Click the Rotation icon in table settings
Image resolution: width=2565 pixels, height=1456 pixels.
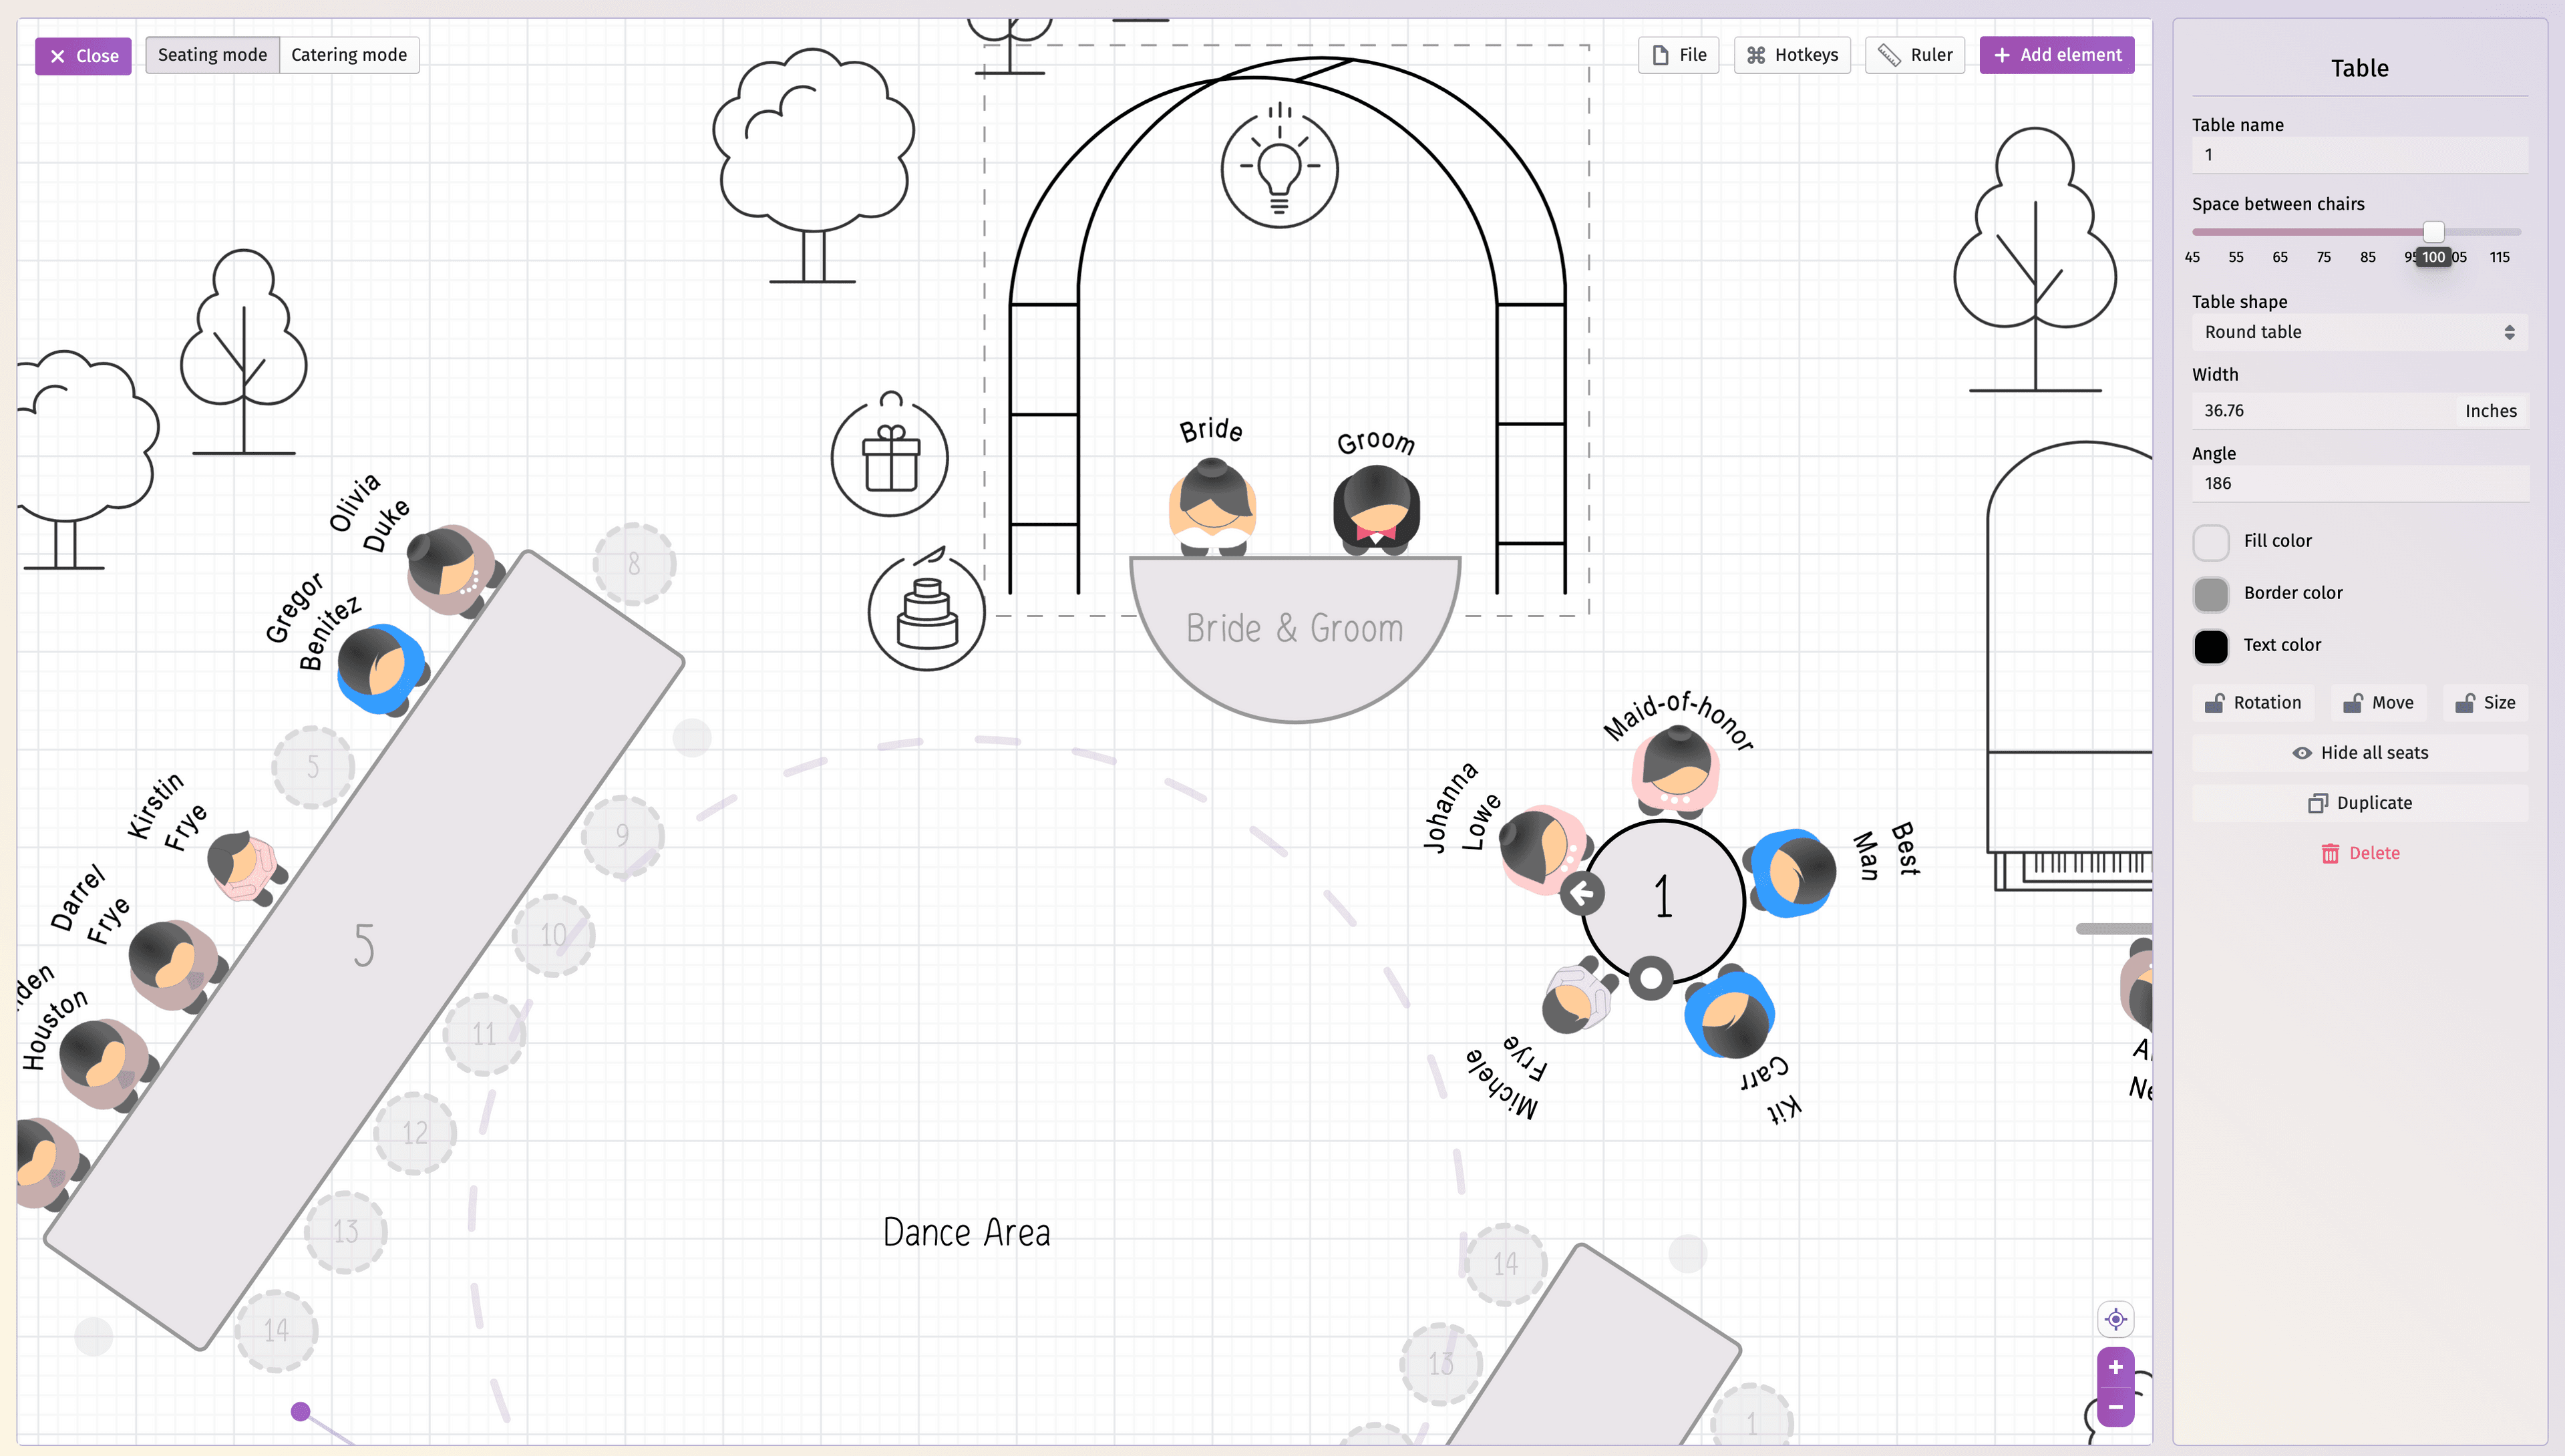pyautogui.click(x=2218, y=703)
